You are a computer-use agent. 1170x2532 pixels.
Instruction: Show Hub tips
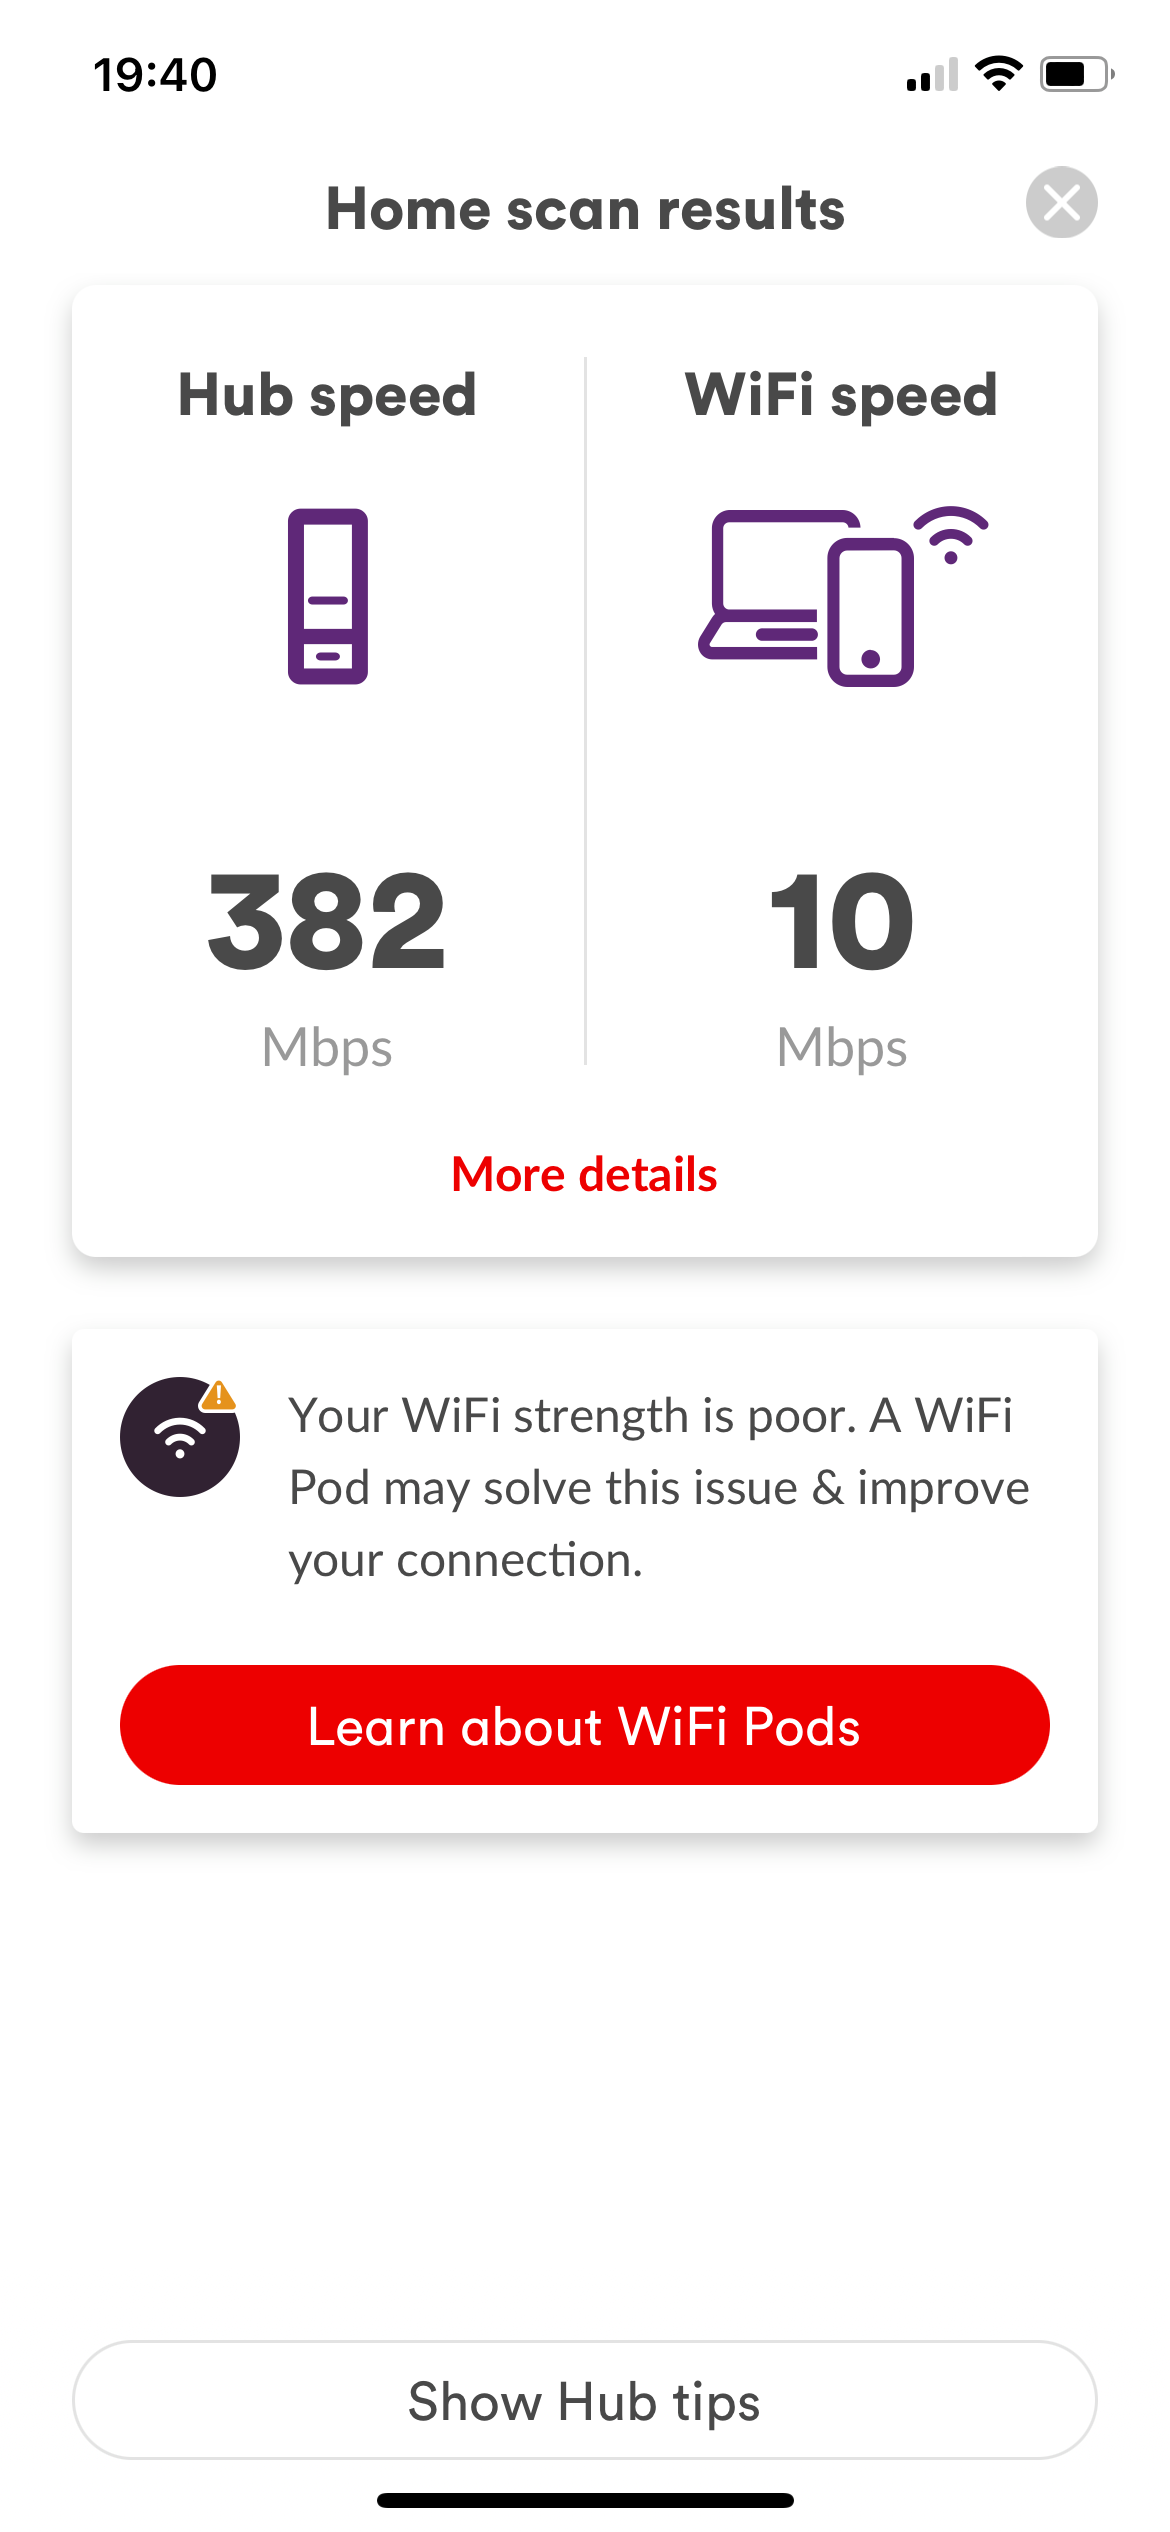[x=585, y=2400]
